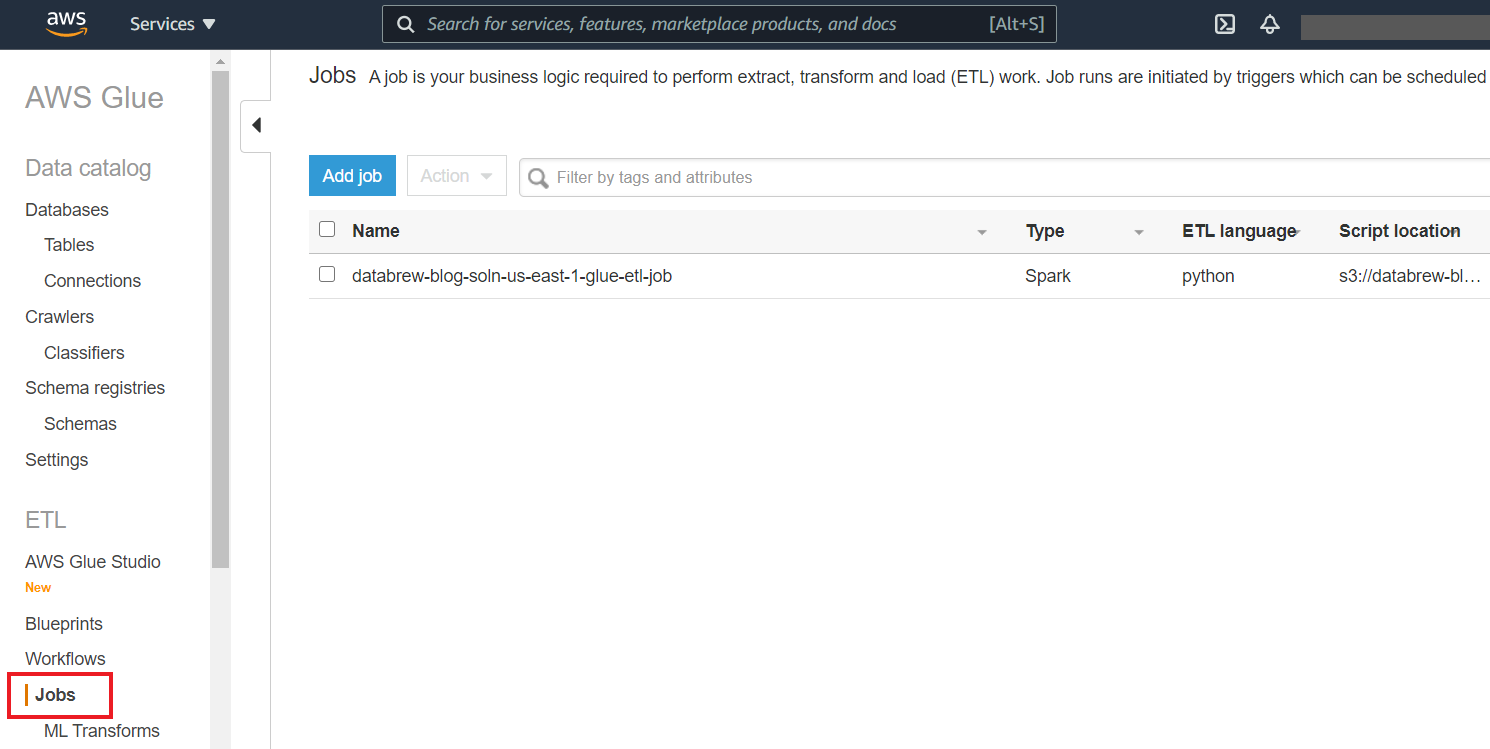Go to Schema registries

click(95, 388)
